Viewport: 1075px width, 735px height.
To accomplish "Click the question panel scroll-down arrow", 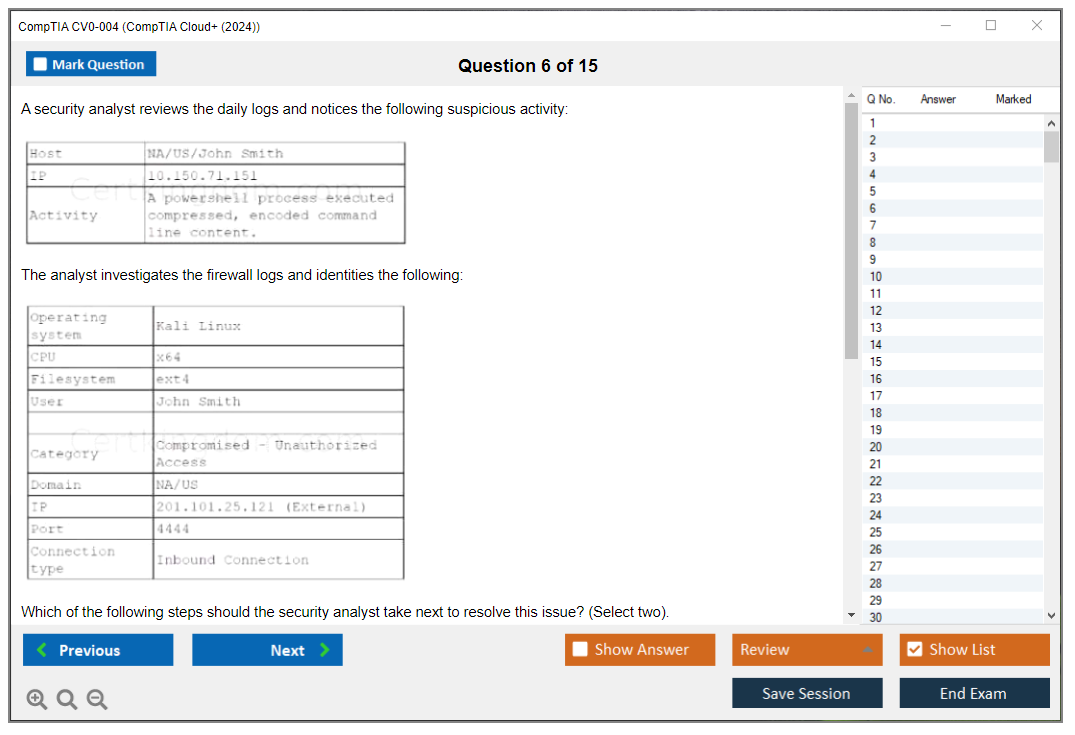I will 851,615.
